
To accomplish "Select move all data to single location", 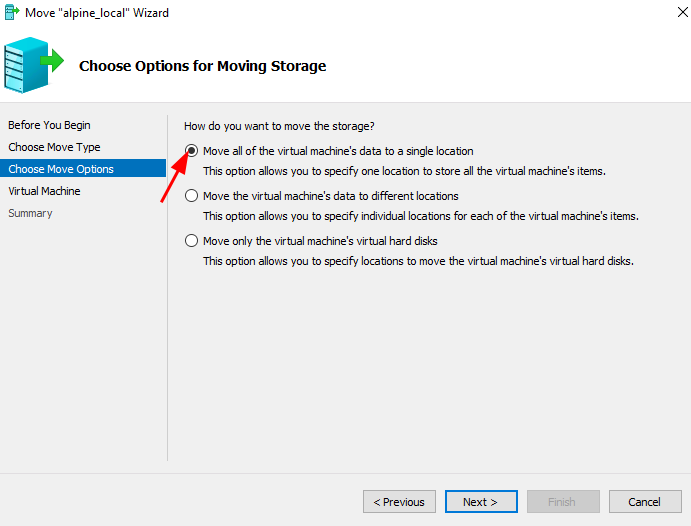I will coord(192,151).
